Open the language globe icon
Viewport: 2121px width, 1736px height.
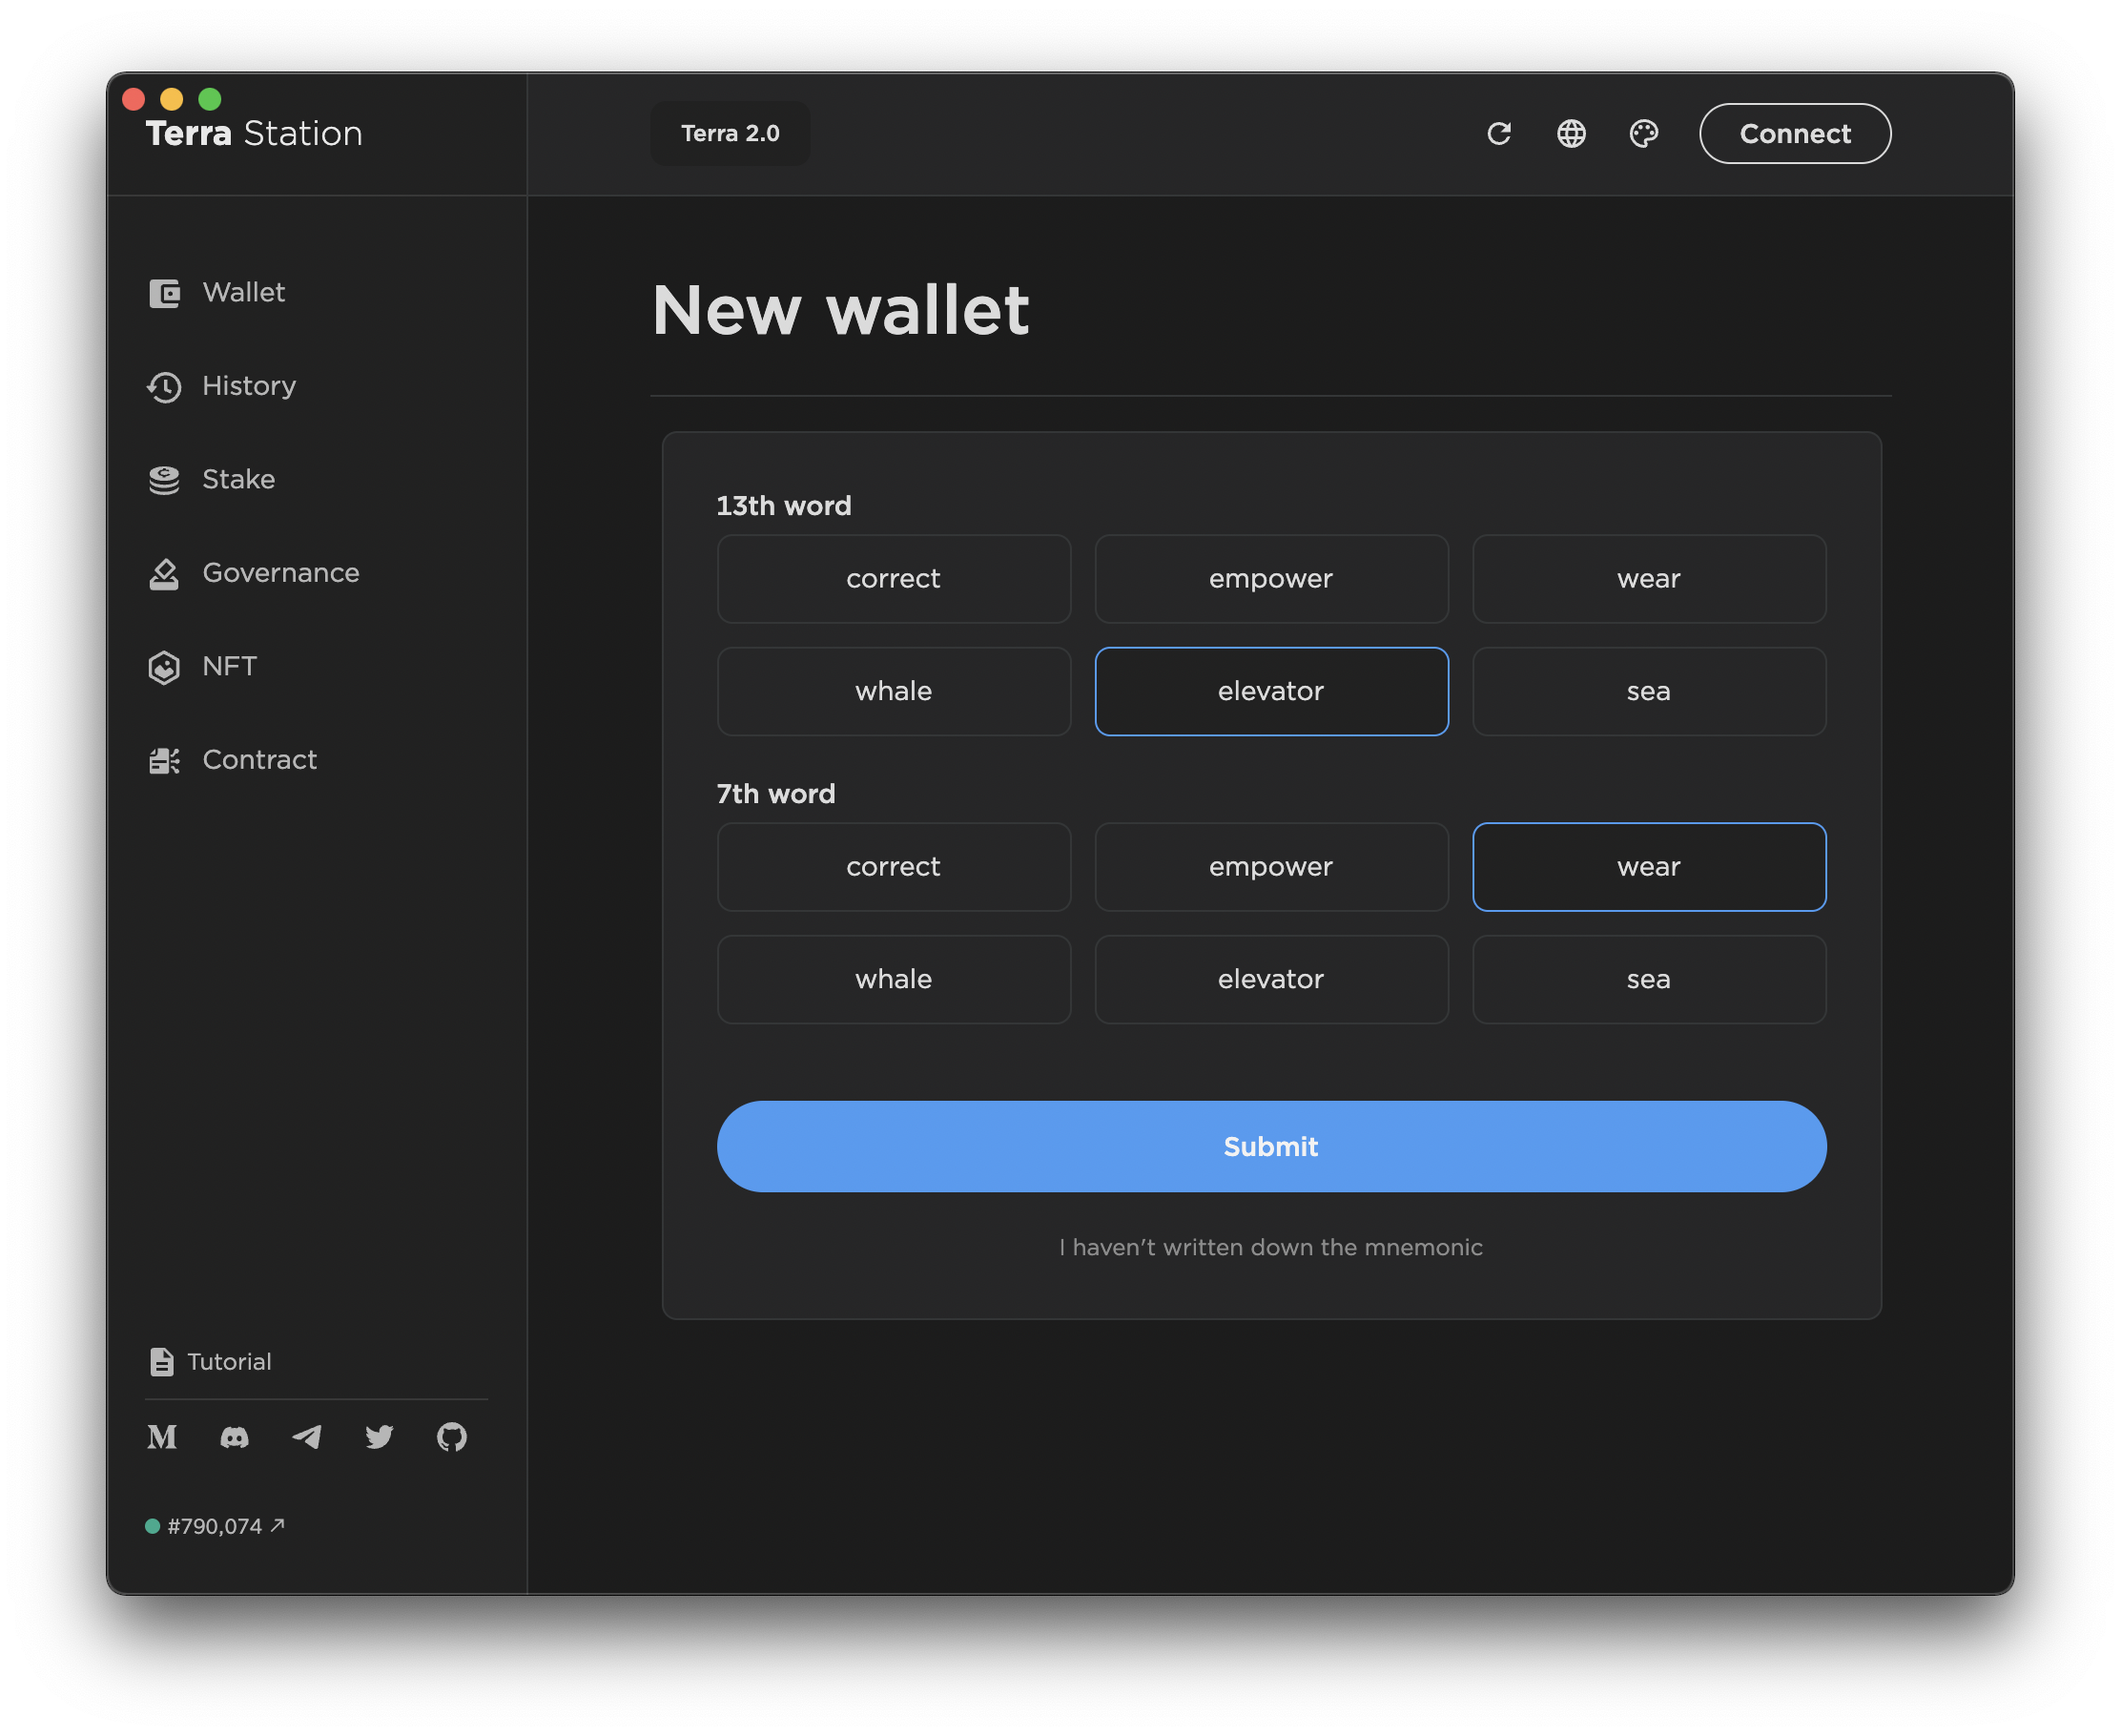point(1571,133)
